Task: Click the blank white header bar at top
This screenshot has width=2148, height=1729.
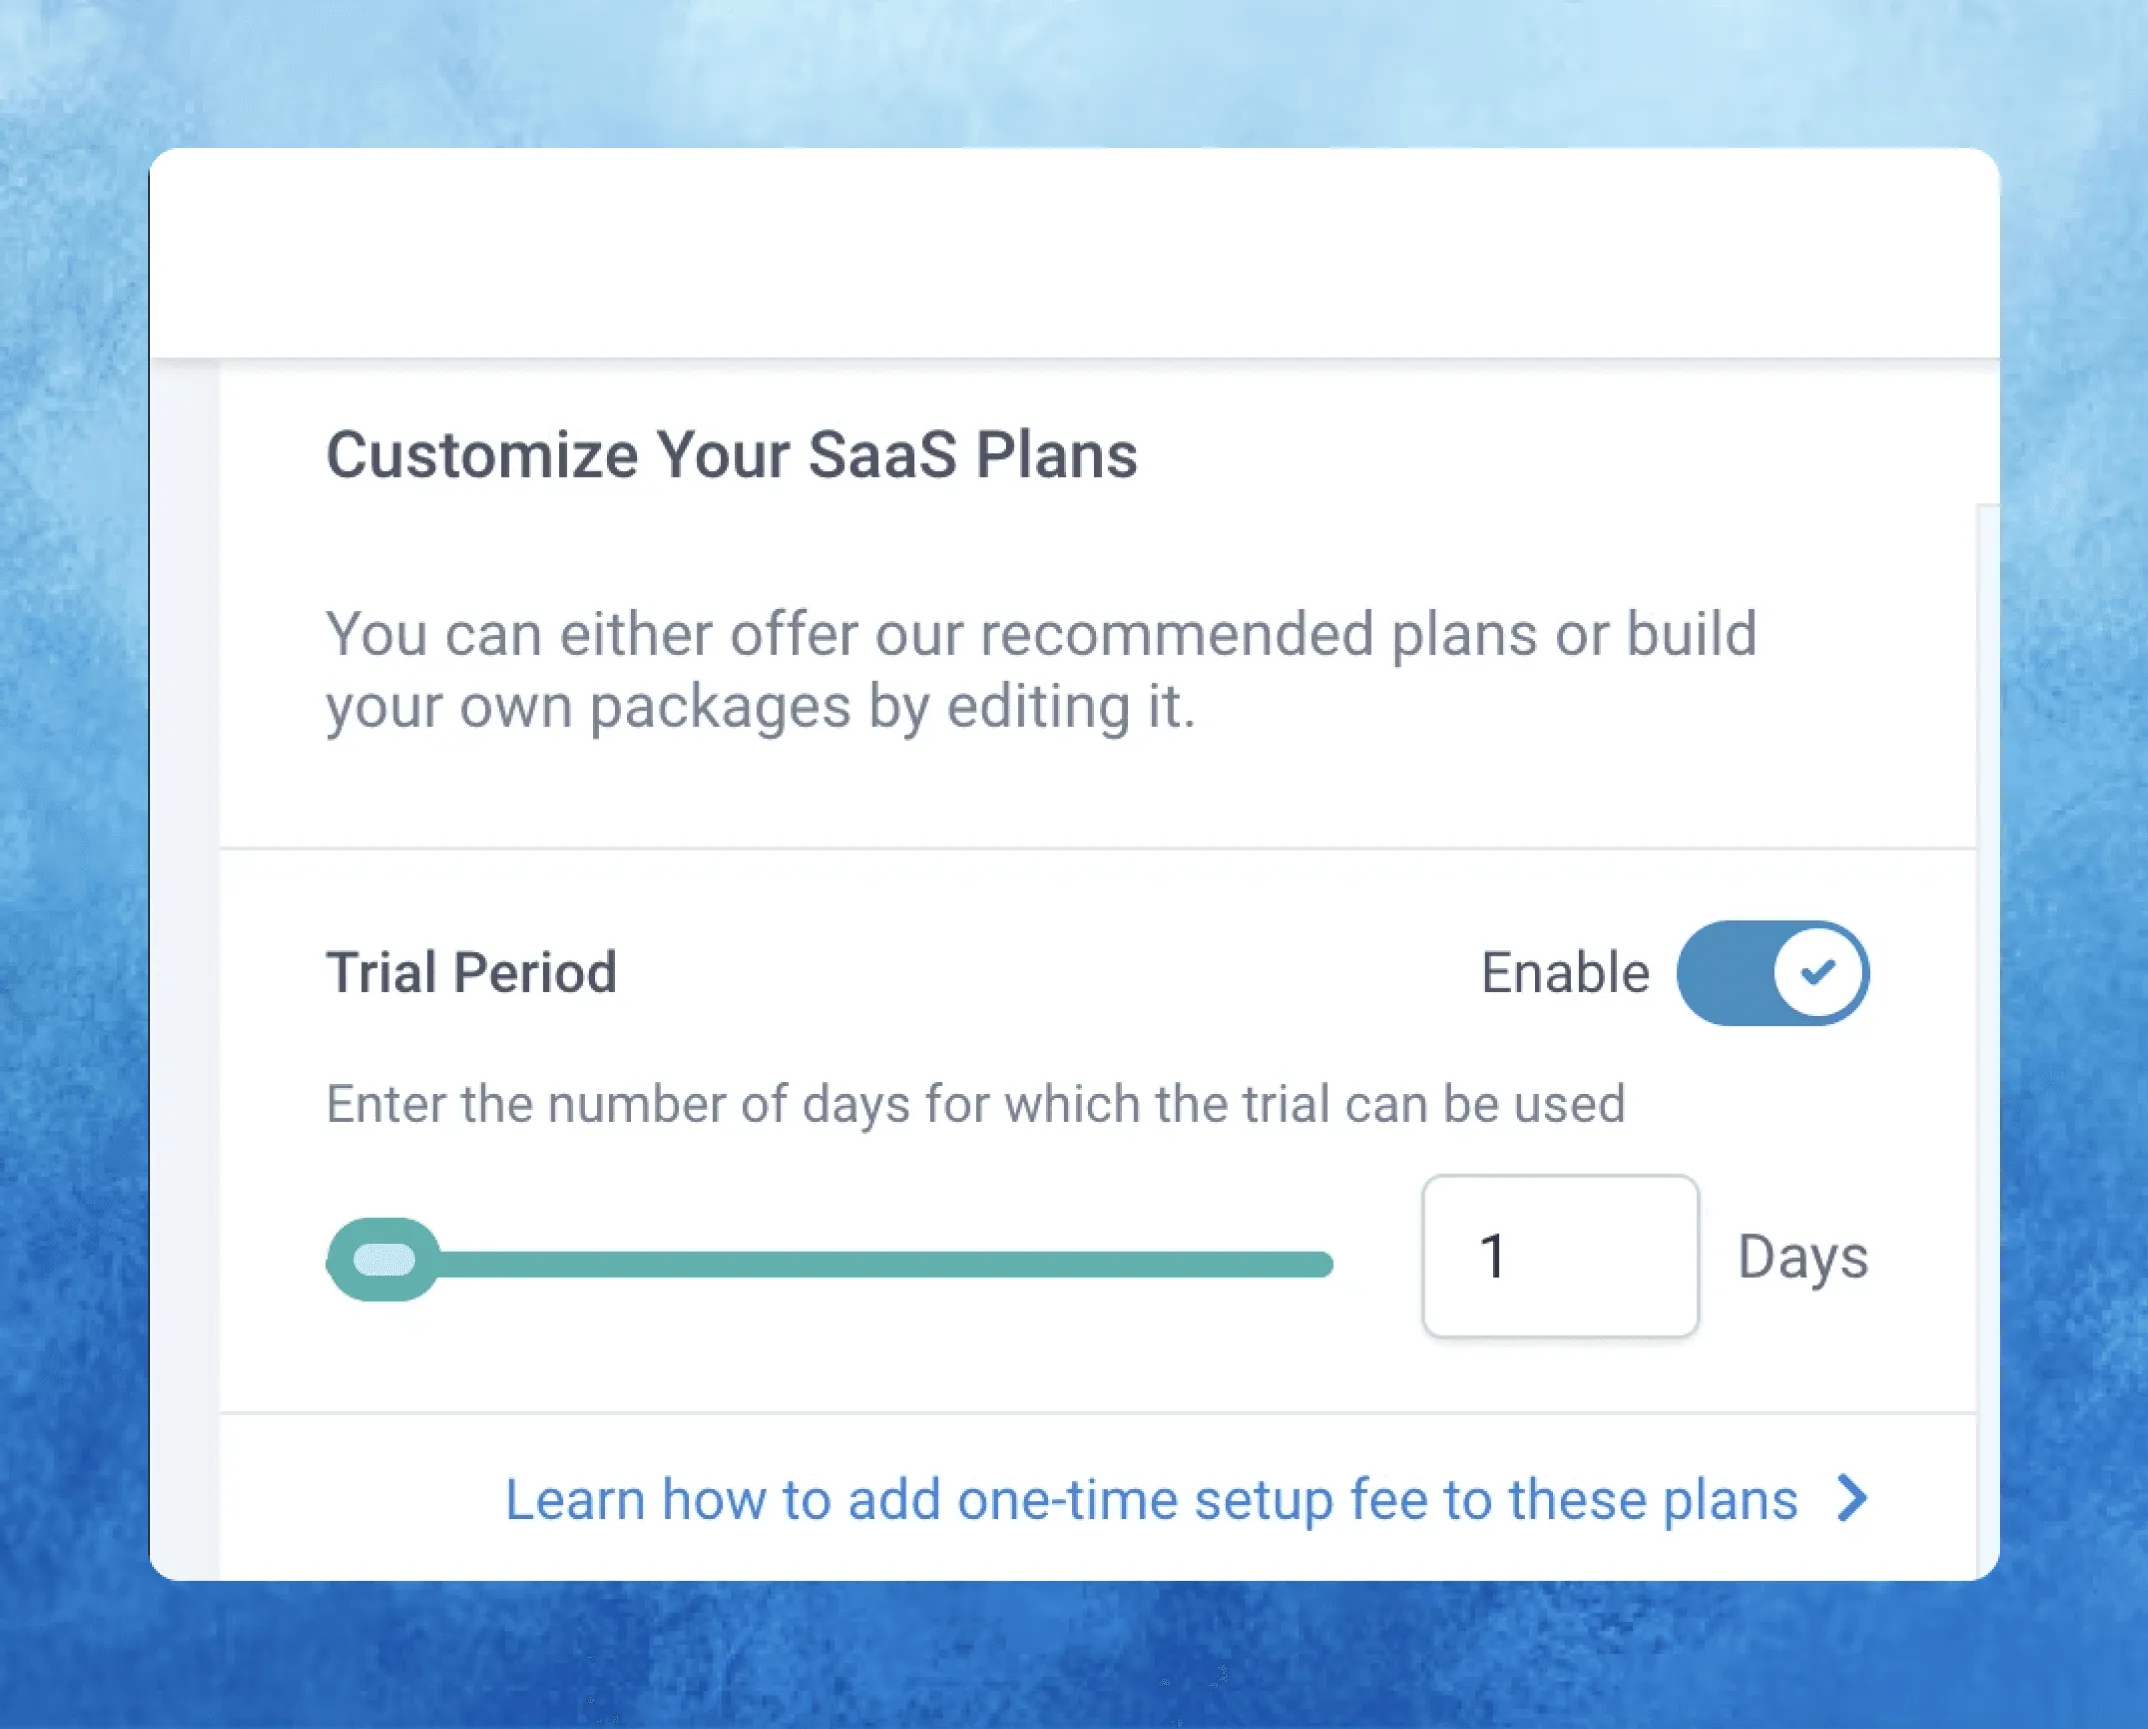Action: (1074, 252)
